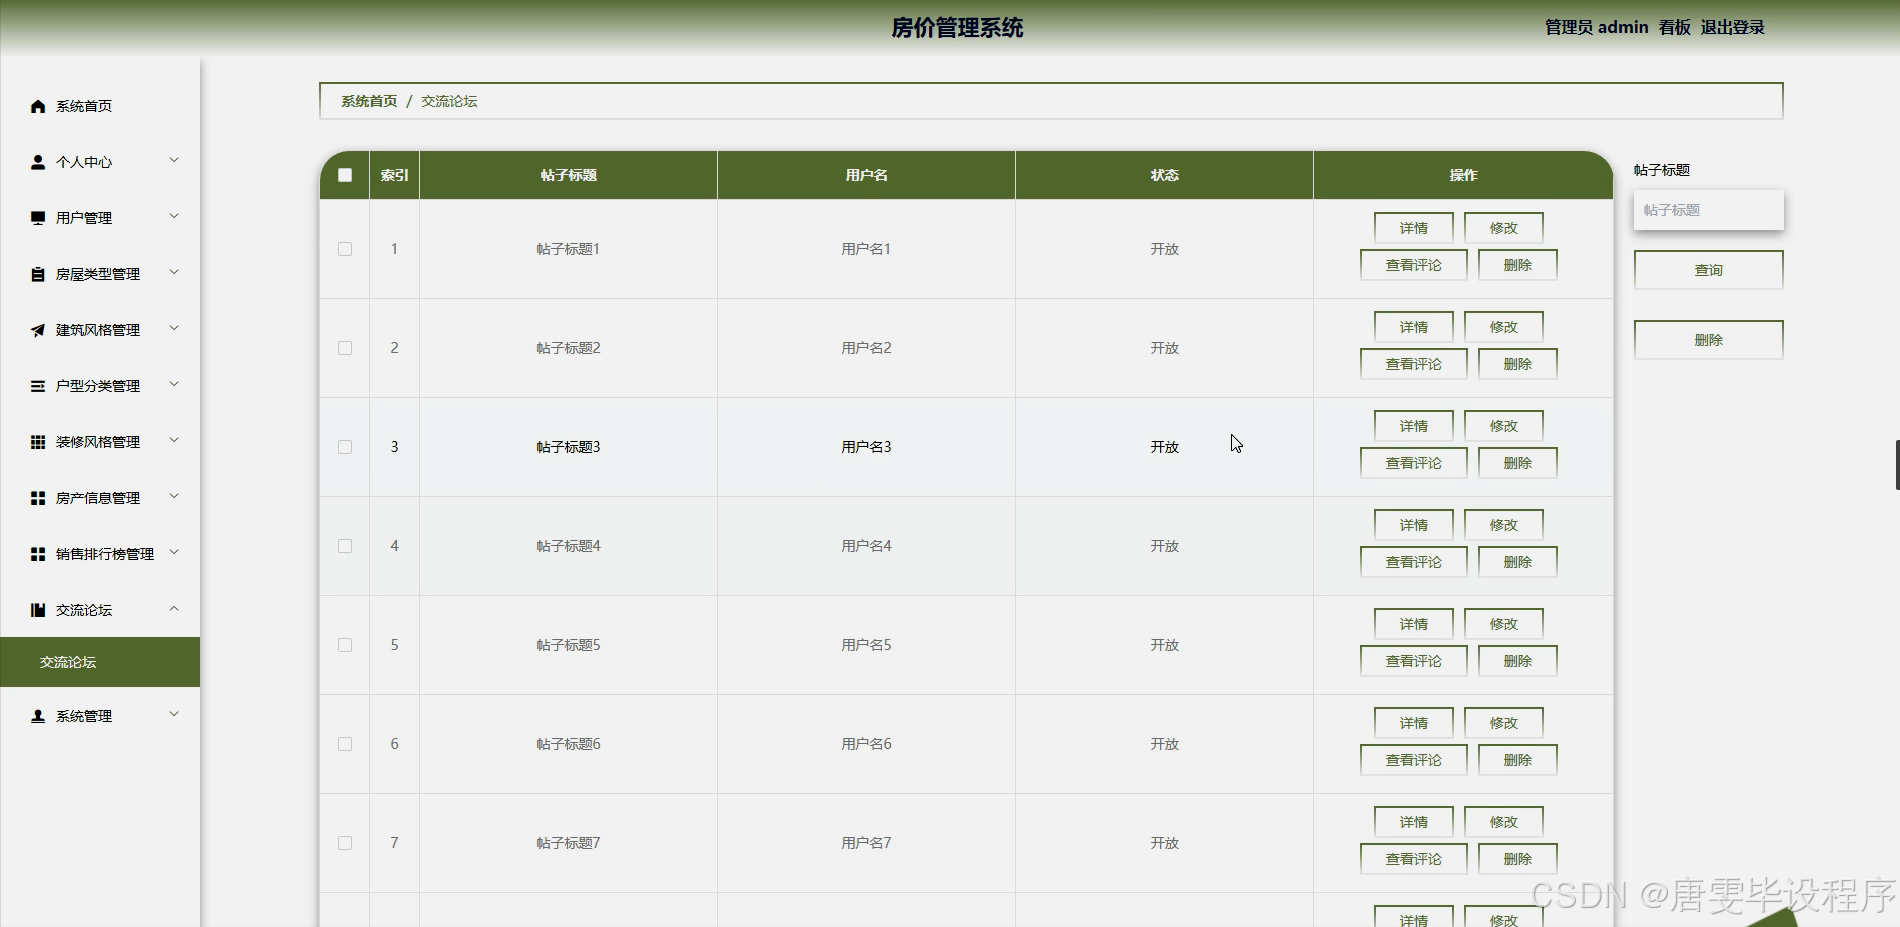
Task: Expand the 用户管理 chevron
Action: point(174,216)
